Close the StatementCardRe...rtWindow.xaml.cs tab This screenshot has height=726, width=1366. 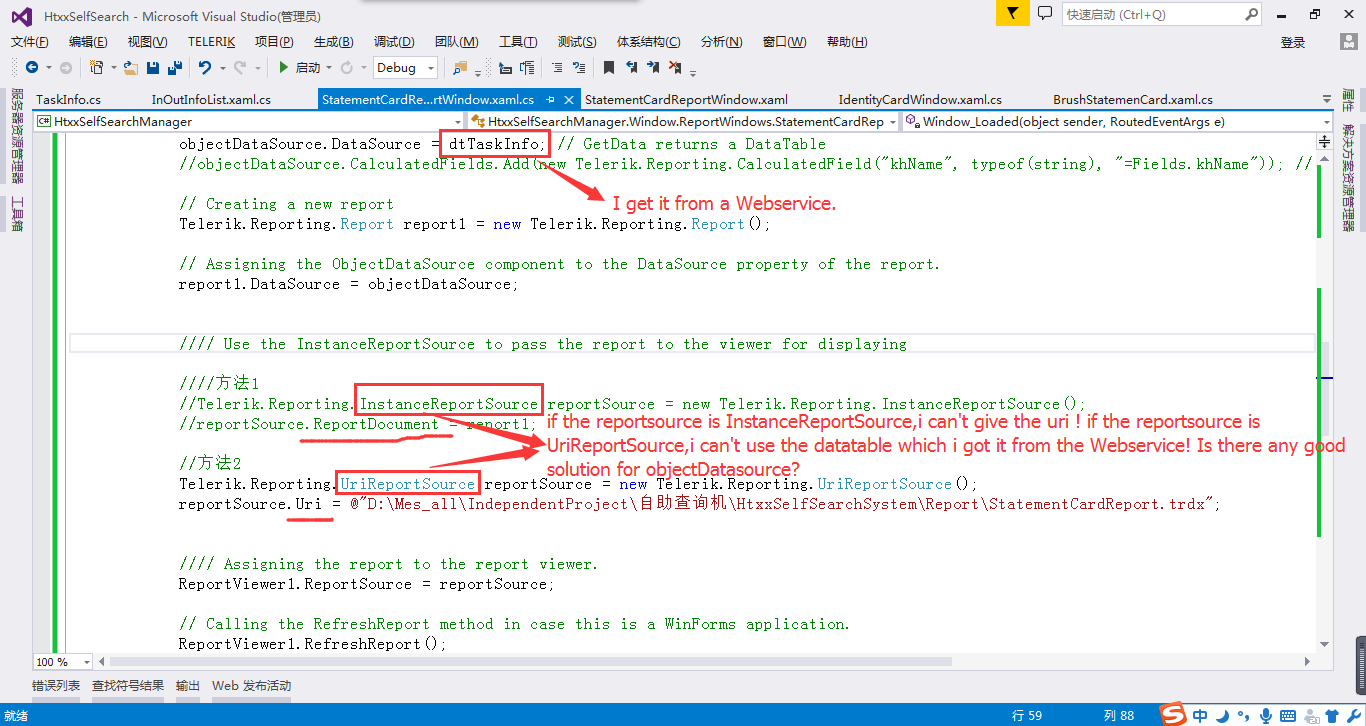[x=570, y=100]
